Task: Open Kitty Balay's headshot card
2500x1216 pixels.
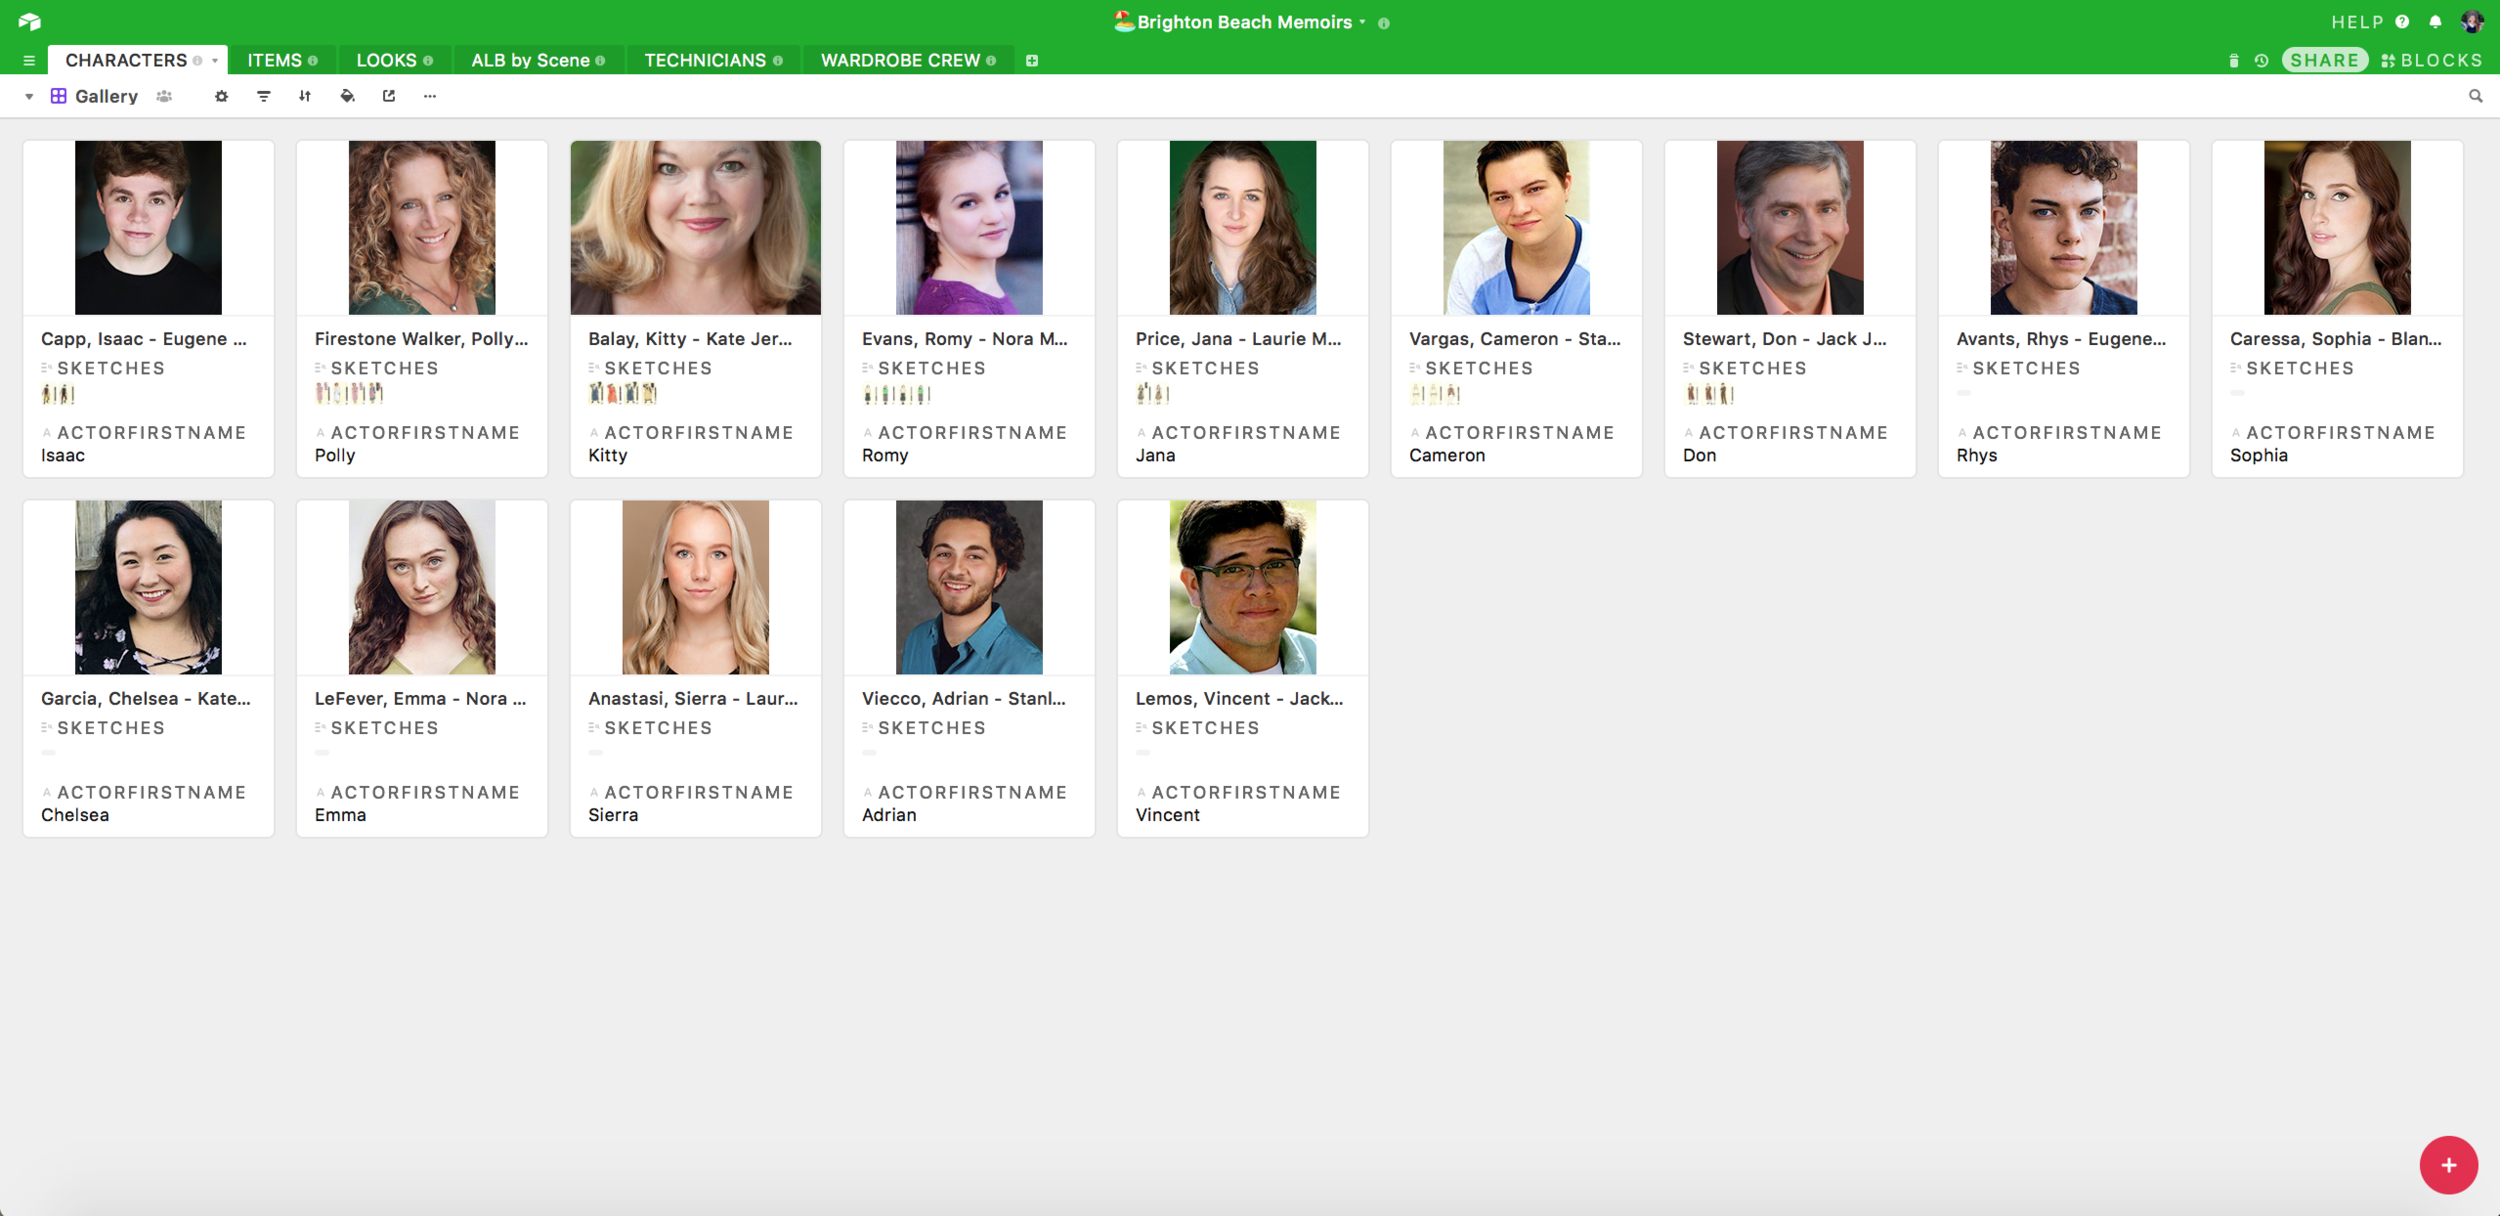Action: (695, 228)
